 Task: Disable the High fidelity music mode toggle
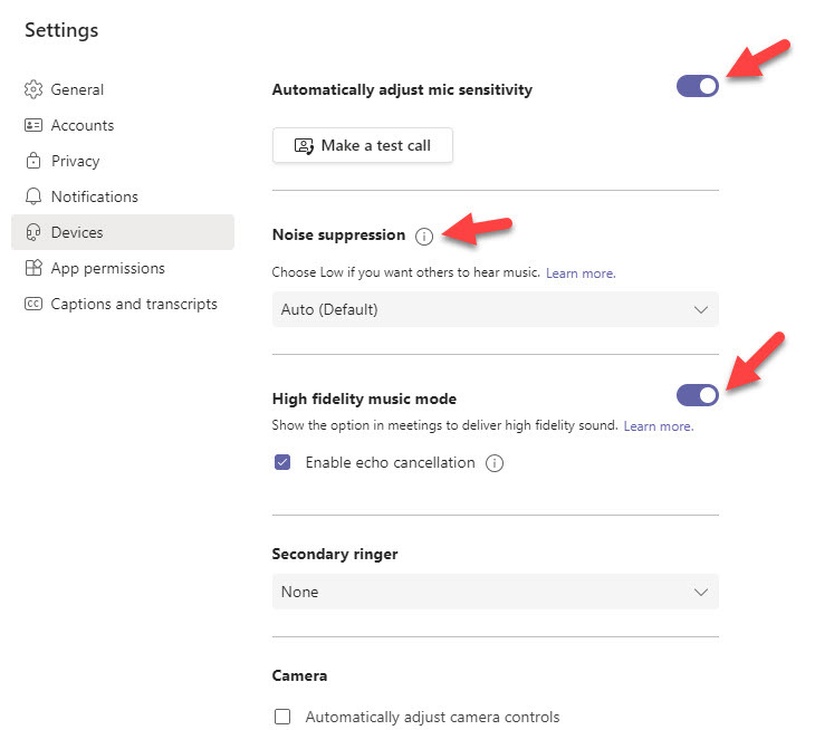pyautogui.click(x=697, y=396)
